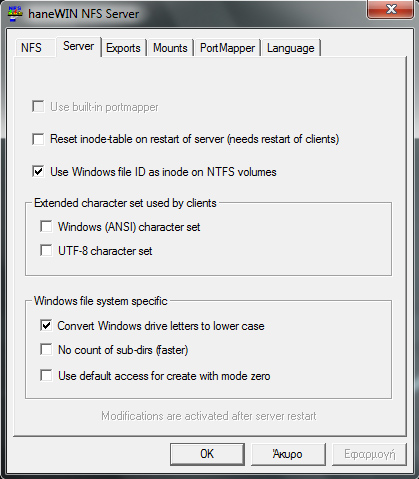Uncheck Convert Windows drive letters to lower case
The width and height of the screenshot is (419, 479).
(x=46, y=326)
